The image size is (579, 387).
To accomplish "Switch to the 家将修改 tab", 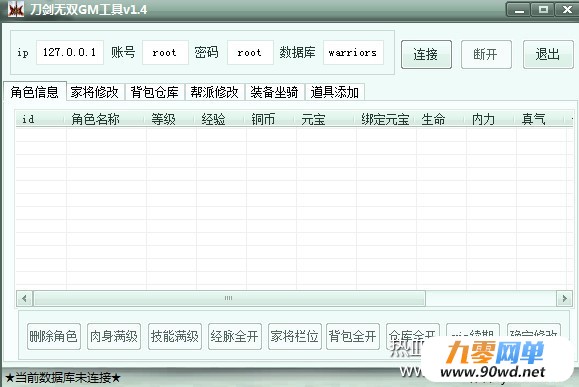I will coord(95,92).
